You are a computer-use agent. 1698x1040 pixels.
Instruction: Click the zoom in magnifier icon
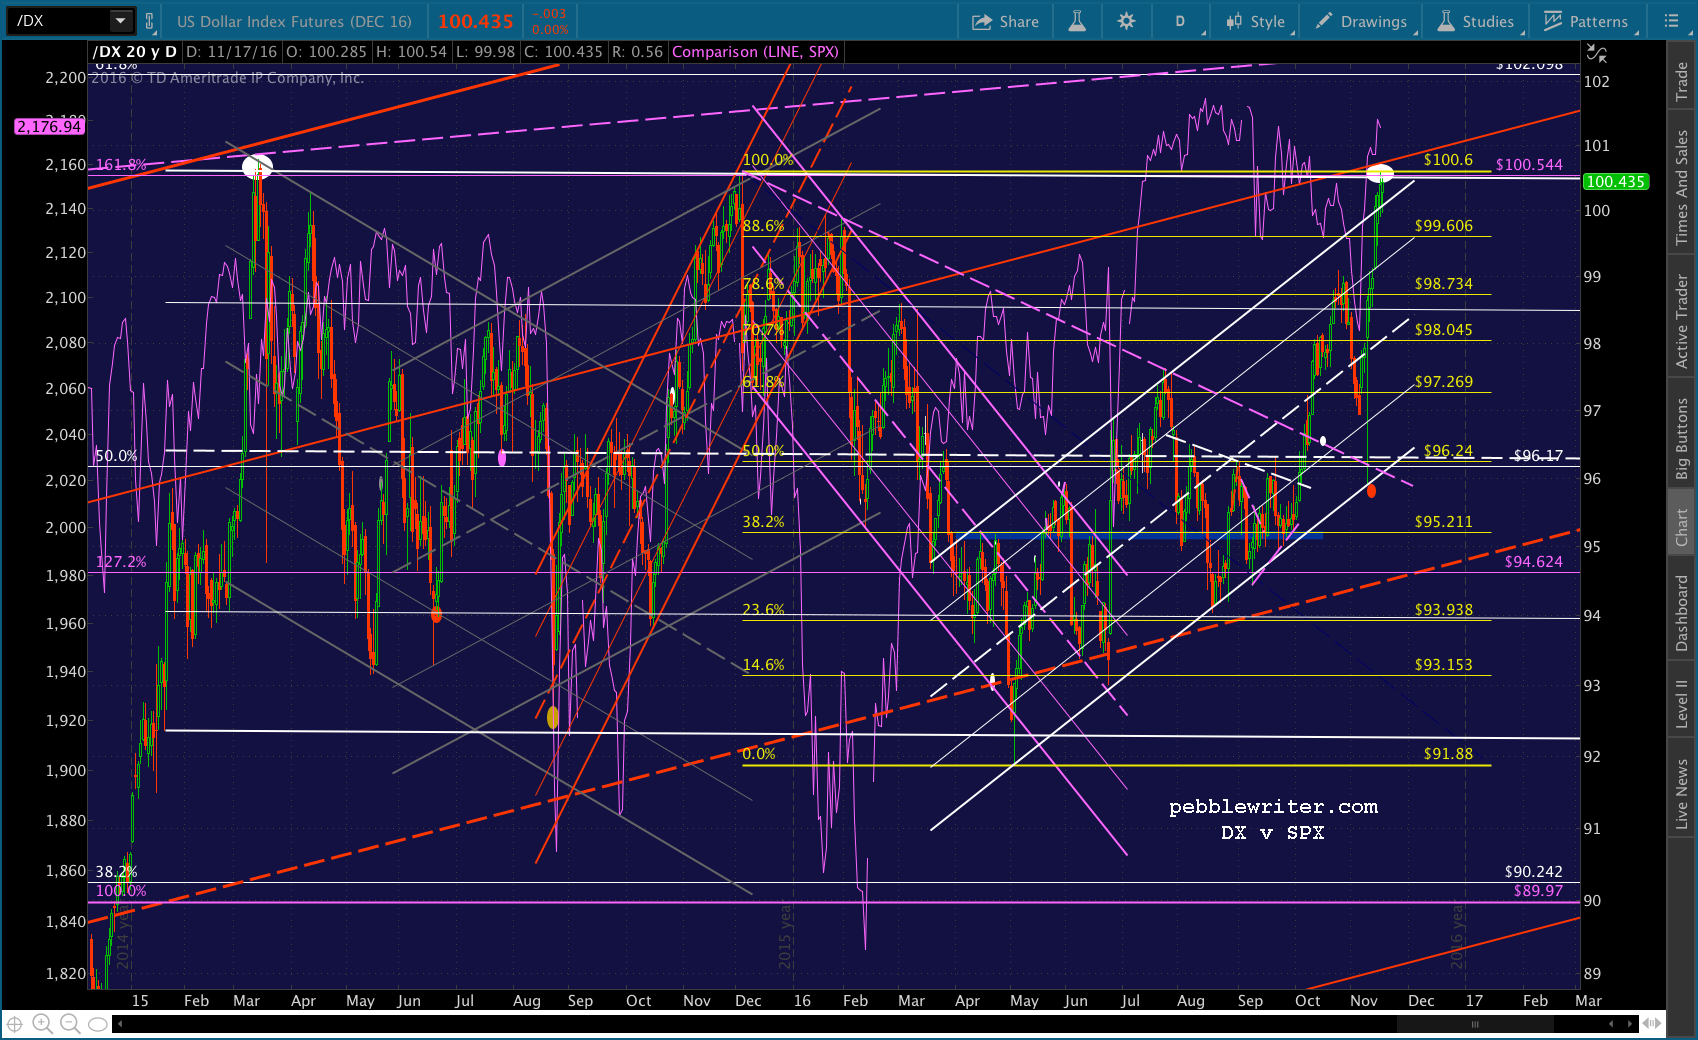pyautogui.click(x=42, y=1023)
